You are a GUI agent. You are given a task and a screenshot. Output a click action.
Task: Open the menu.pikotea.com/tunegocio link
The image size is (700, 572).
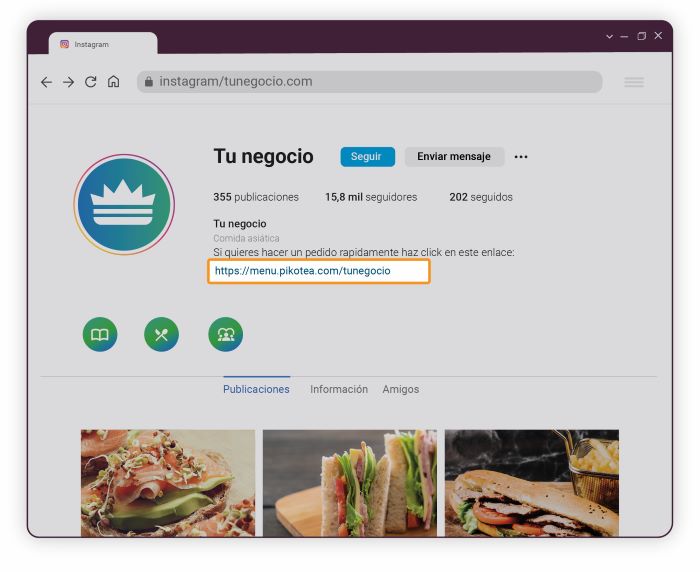(x=303, y=271)
